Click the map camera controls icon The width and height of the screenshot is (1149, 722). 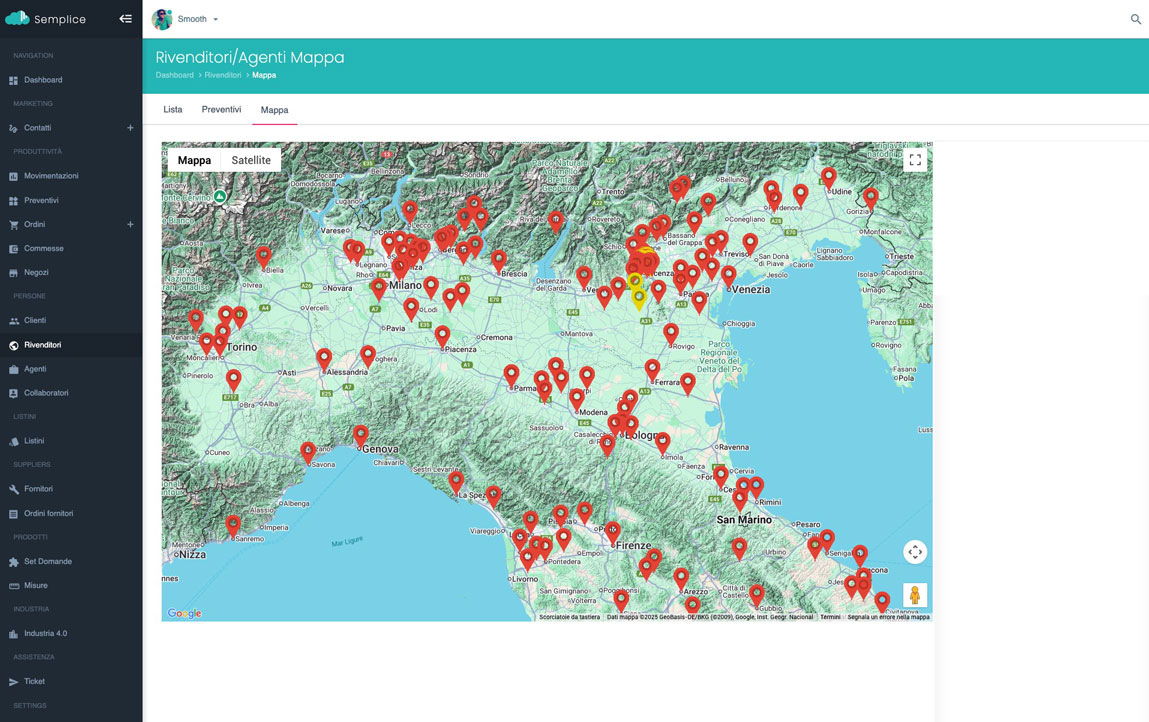tap(914, 552)
